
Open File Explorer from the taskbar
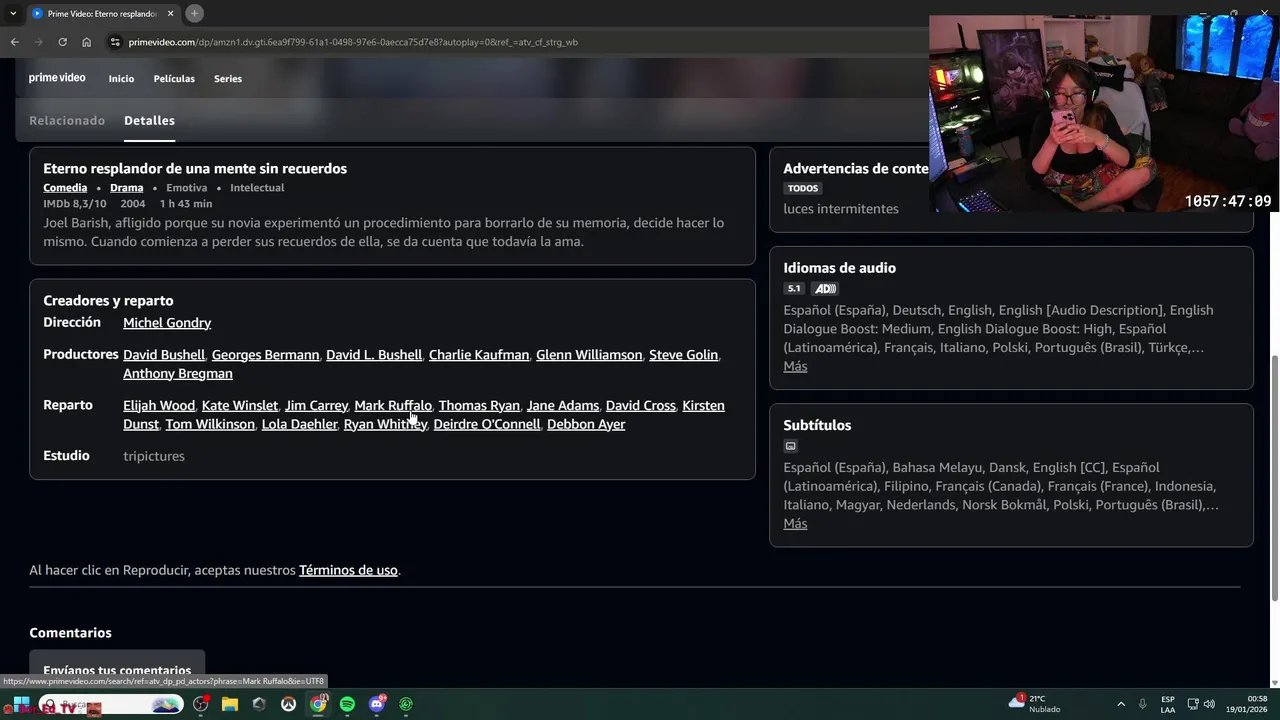coord(229,704)
